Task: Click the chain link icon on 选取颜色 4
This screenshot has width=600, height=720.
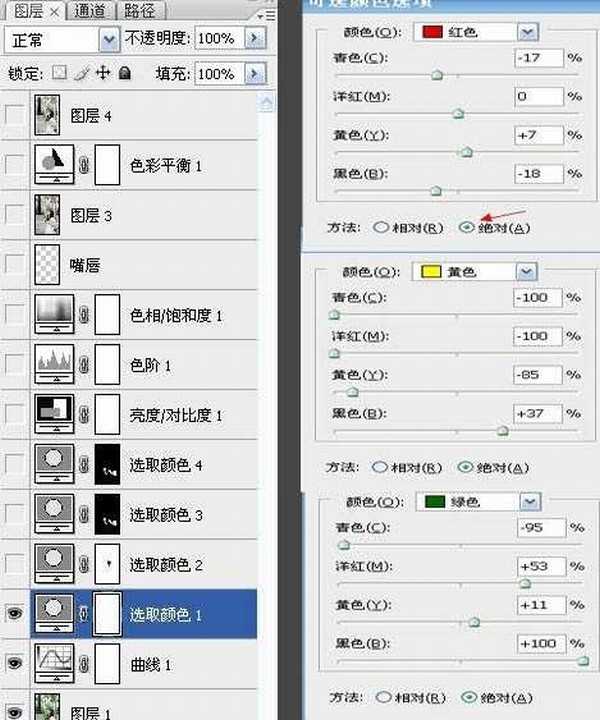Action: [x=84, y=464]
